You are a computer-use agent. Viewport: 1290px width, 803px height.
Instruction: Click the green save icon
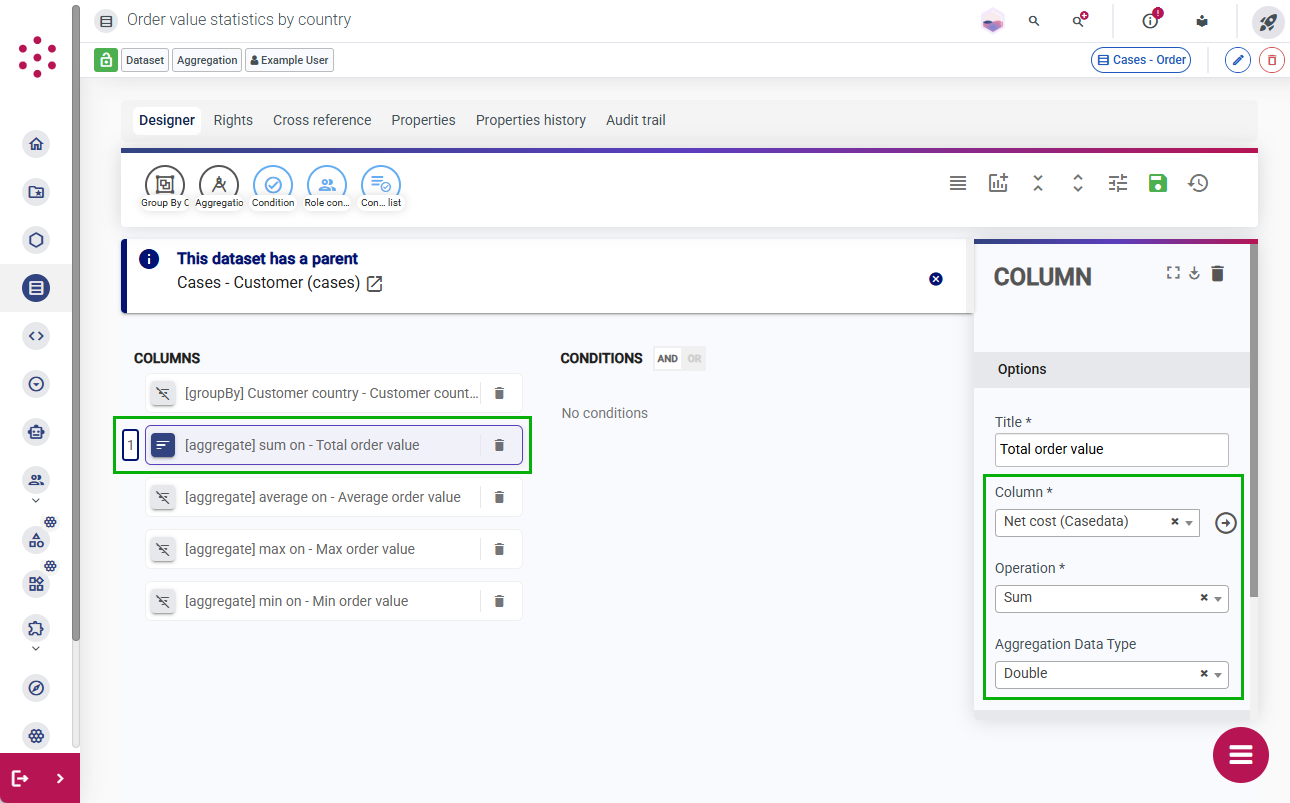[x=1158, y=183]
